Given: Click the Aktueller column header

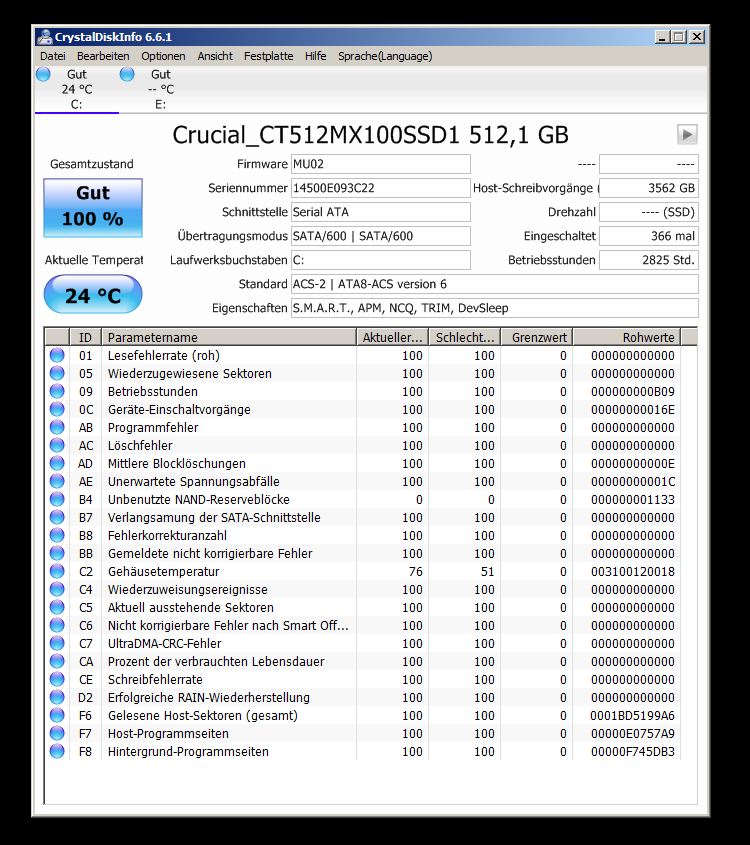Looking at the screenshot, I should [392, 337].
